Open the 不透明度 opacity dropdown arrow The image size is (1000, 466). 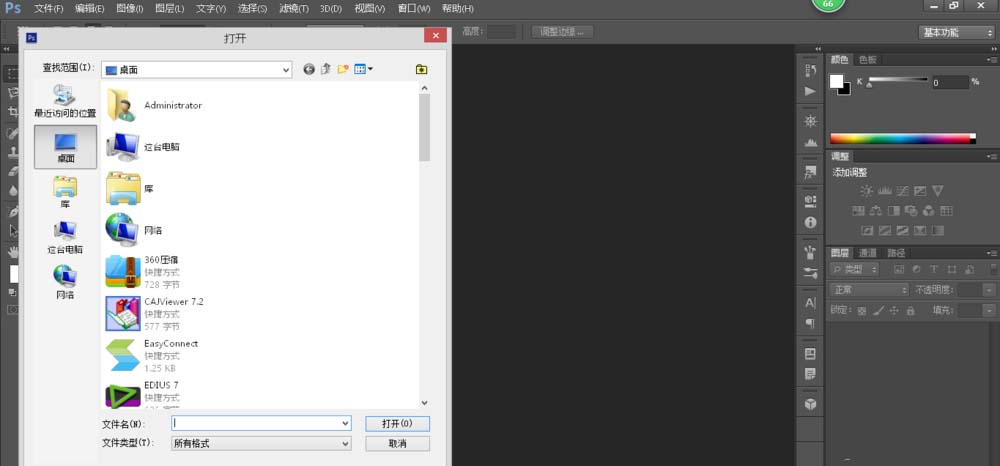989,290
